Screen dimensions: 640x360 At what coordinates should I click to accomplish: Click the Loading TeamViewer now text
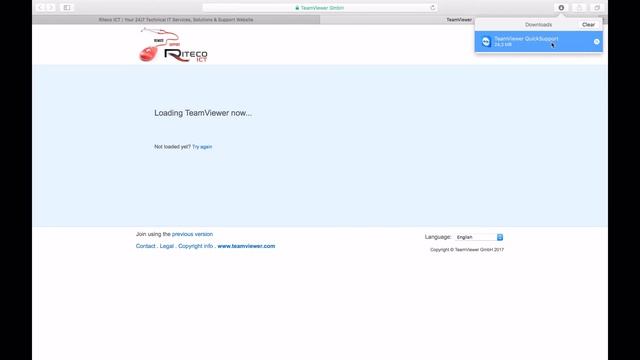[203, 113]
